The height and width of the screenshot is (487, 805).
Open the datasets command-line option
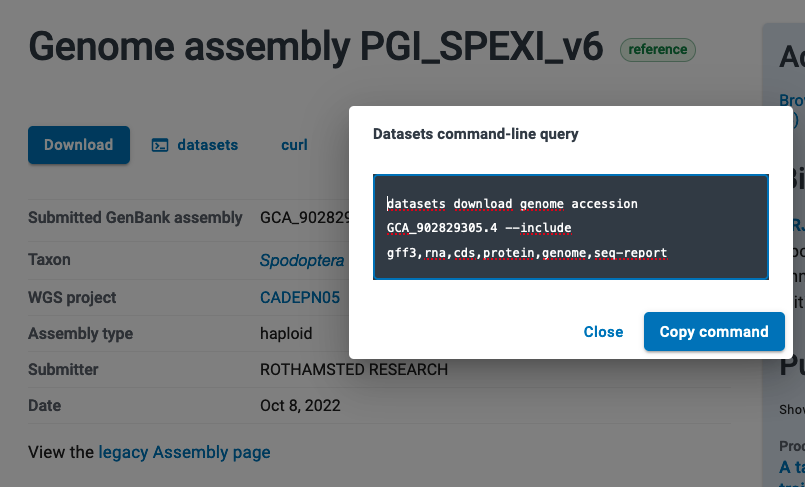[x=207, y=145]
